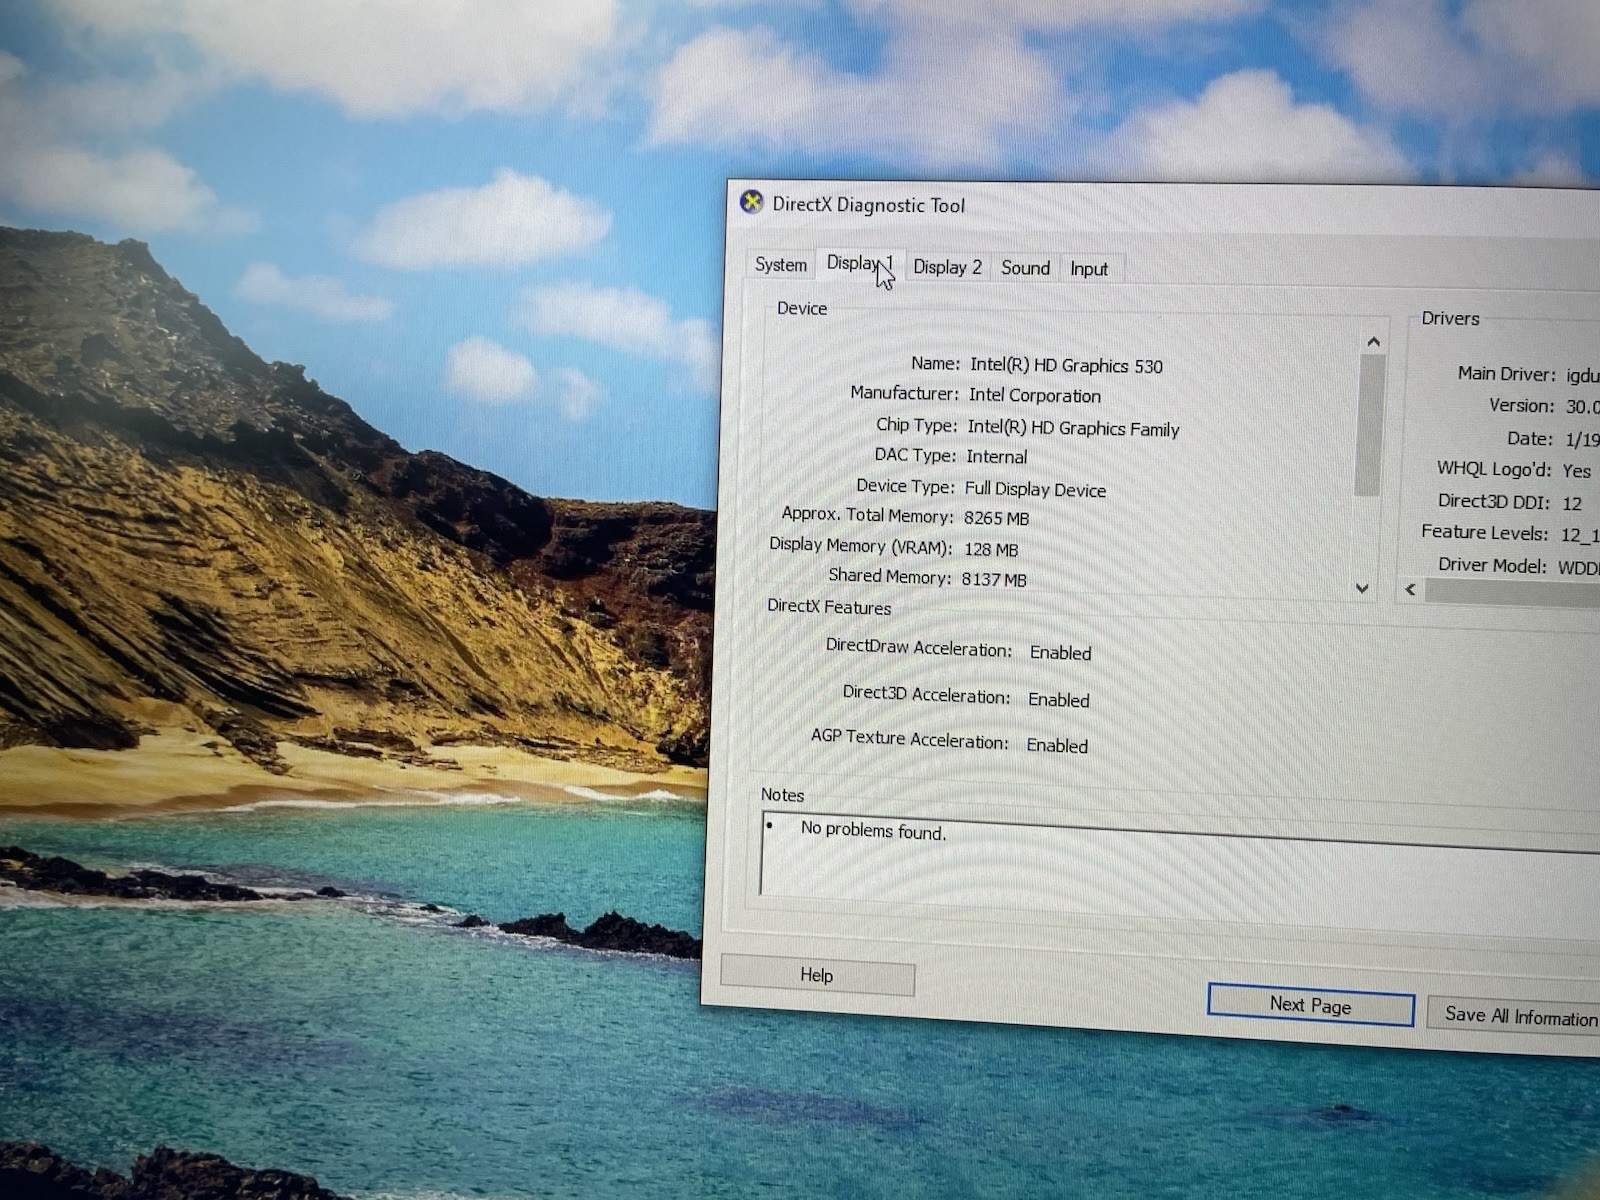Screen dimensions: 1600x1200
Task: Click the Drivers 'Date:' label
Action: pyautogui.click(x=1530, y=439)
